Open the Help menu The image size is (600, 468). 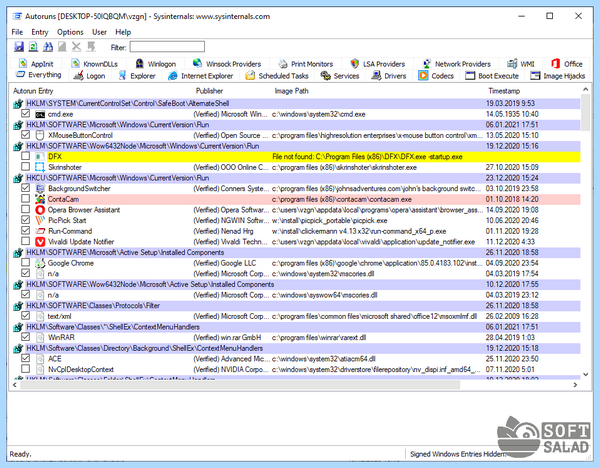tap(123, 32)
